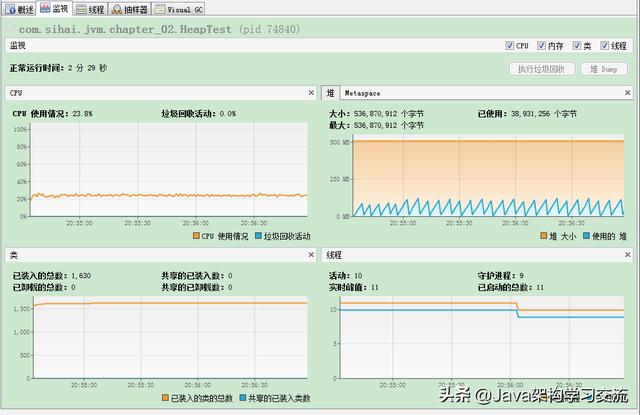Click the 垃圾回收活动 legend swatch
Viewport: 640px width, 415px height.
click(x=258, y=236)
